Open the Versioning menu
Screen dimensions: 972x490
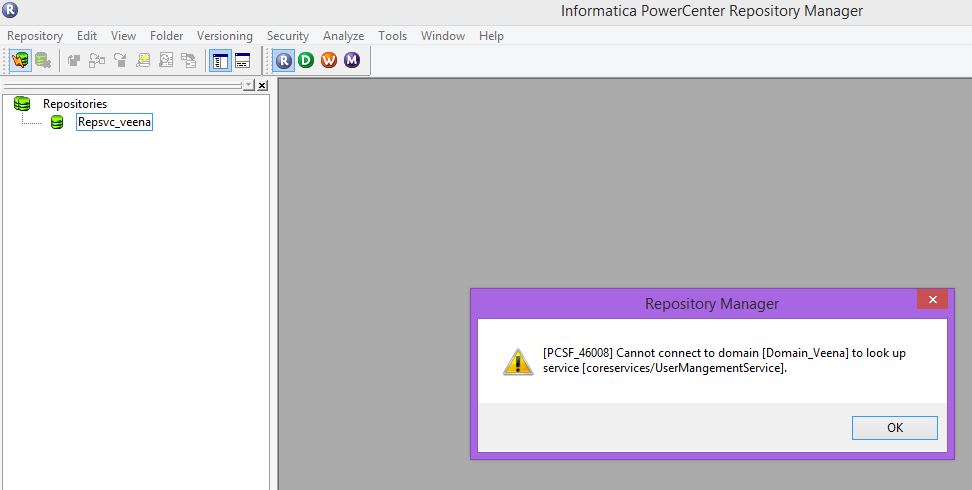pos(225,36)
